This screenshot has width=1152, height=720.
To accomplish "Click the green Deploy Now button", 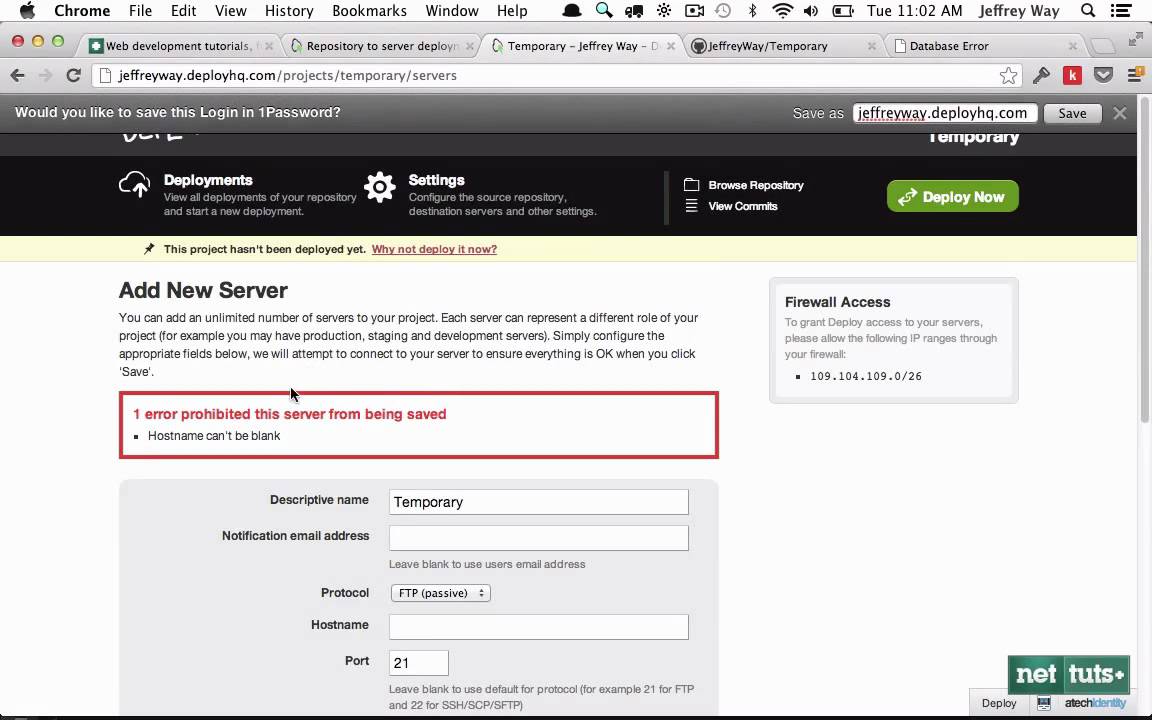I will click(x=952, y=196).
